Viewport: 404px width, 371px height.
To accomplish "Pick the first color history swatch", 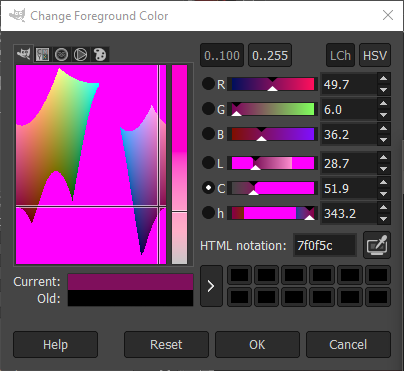I will [x=239, y=275].
